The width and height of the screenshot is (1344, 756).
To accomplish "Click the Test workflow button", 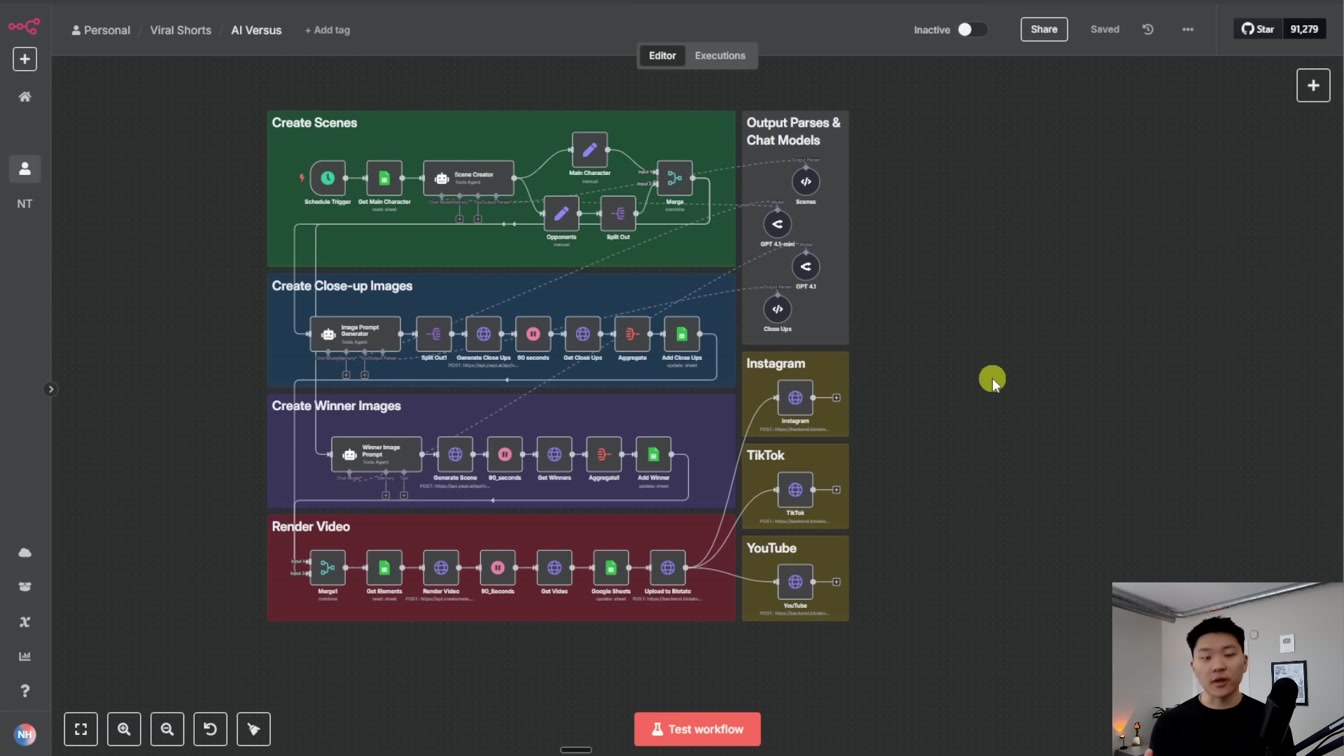I will (x=697, y=729).
